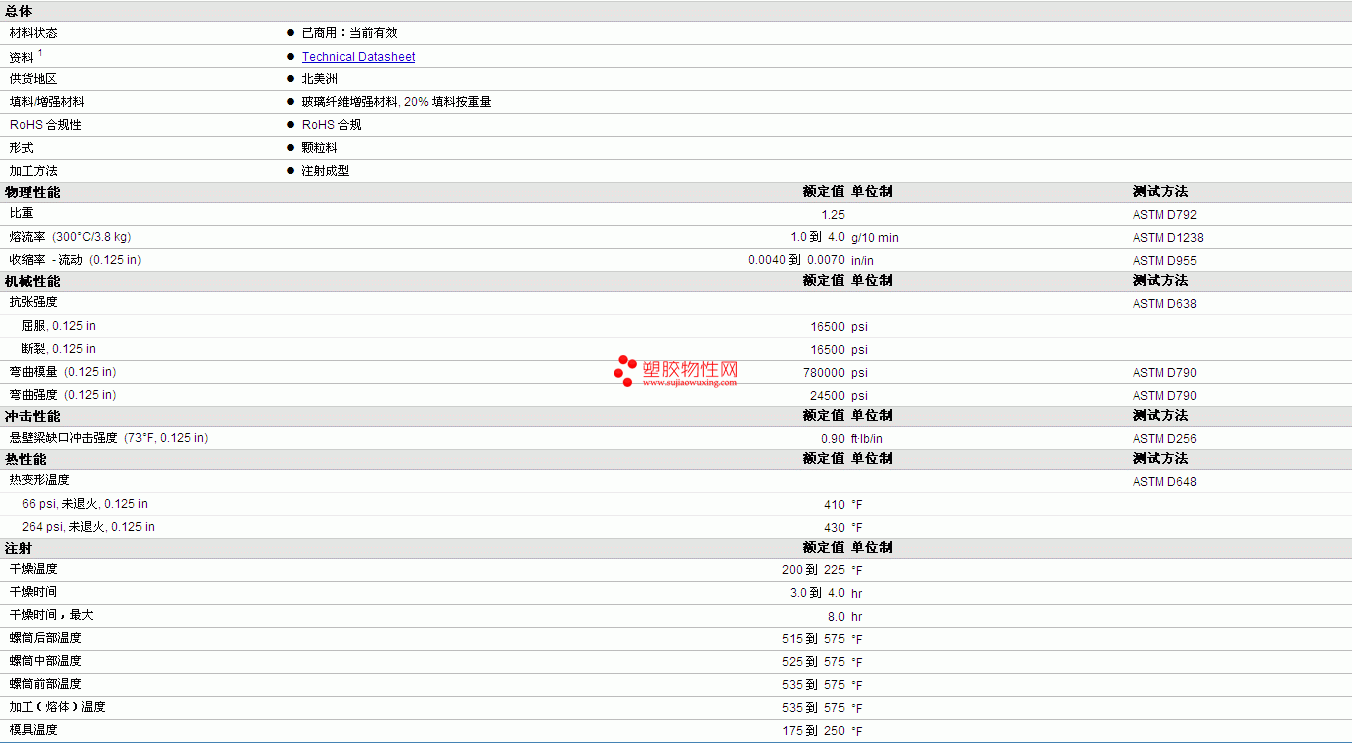
Task: Click ASTM D792 test method
Action: pos(1164,215)
